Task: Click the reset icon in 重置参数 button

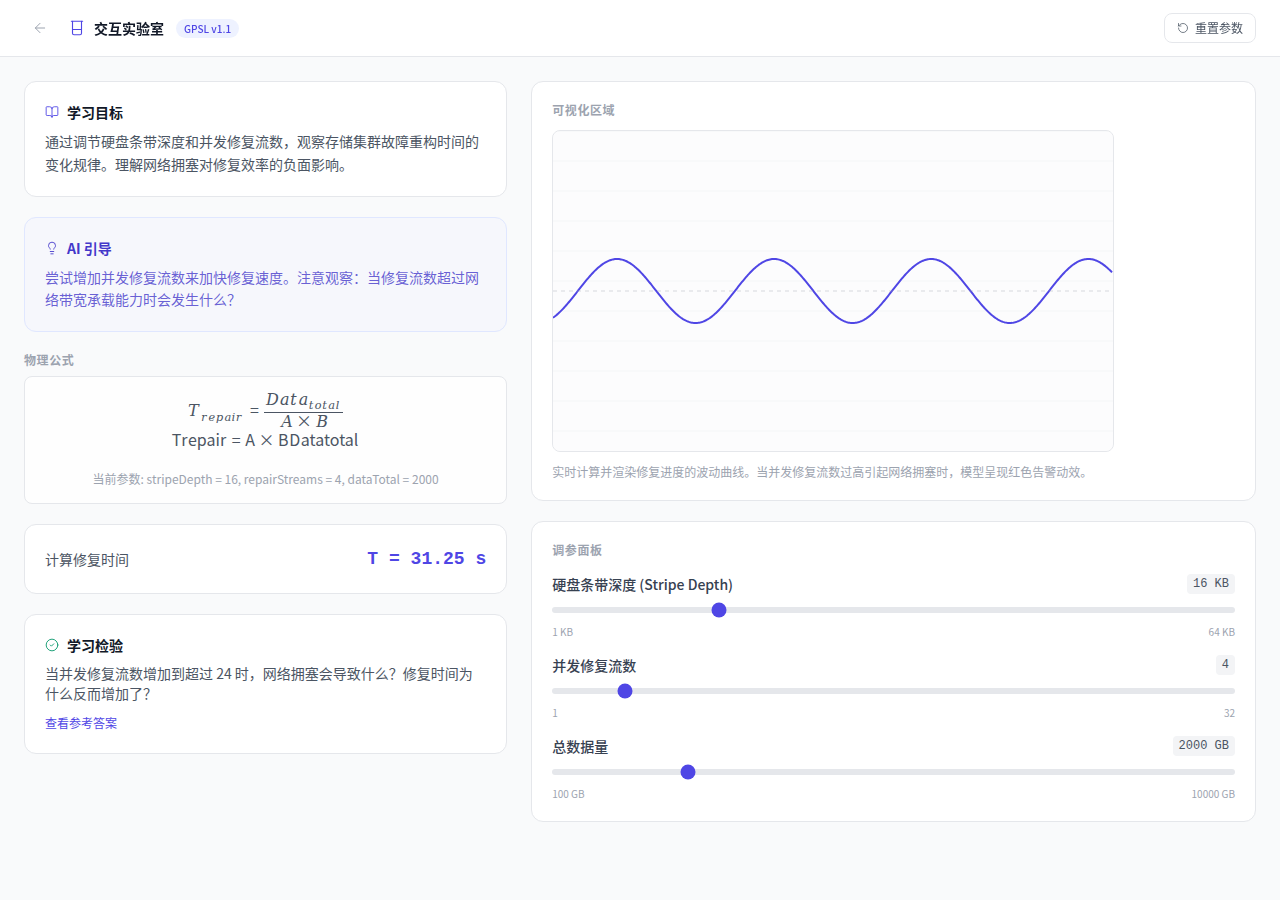Action: (x=1183, y=28)
